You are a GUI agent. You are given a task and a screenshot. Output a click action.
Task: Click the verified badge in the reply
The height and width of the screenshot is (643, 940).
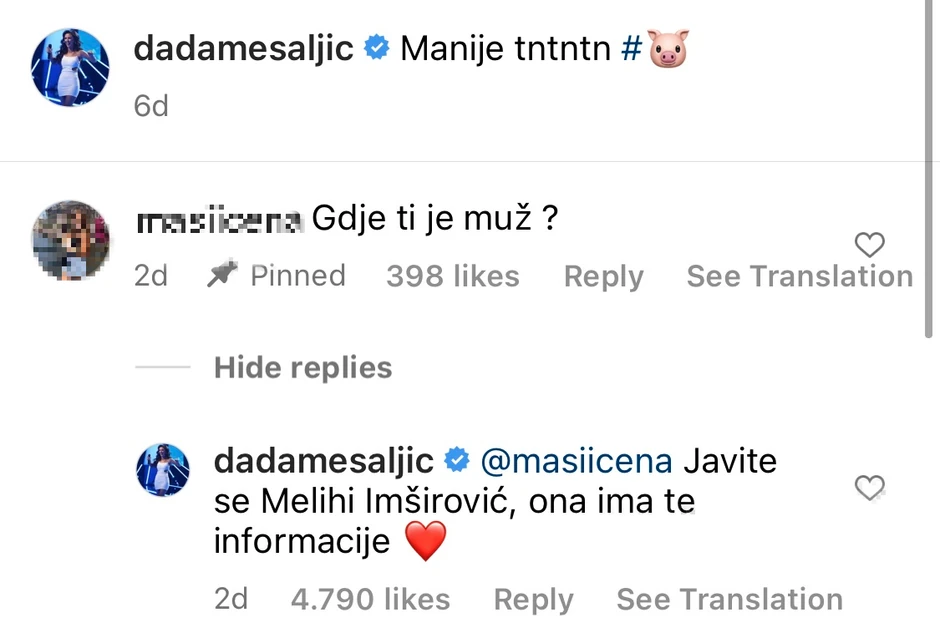(x=457, y=461)
